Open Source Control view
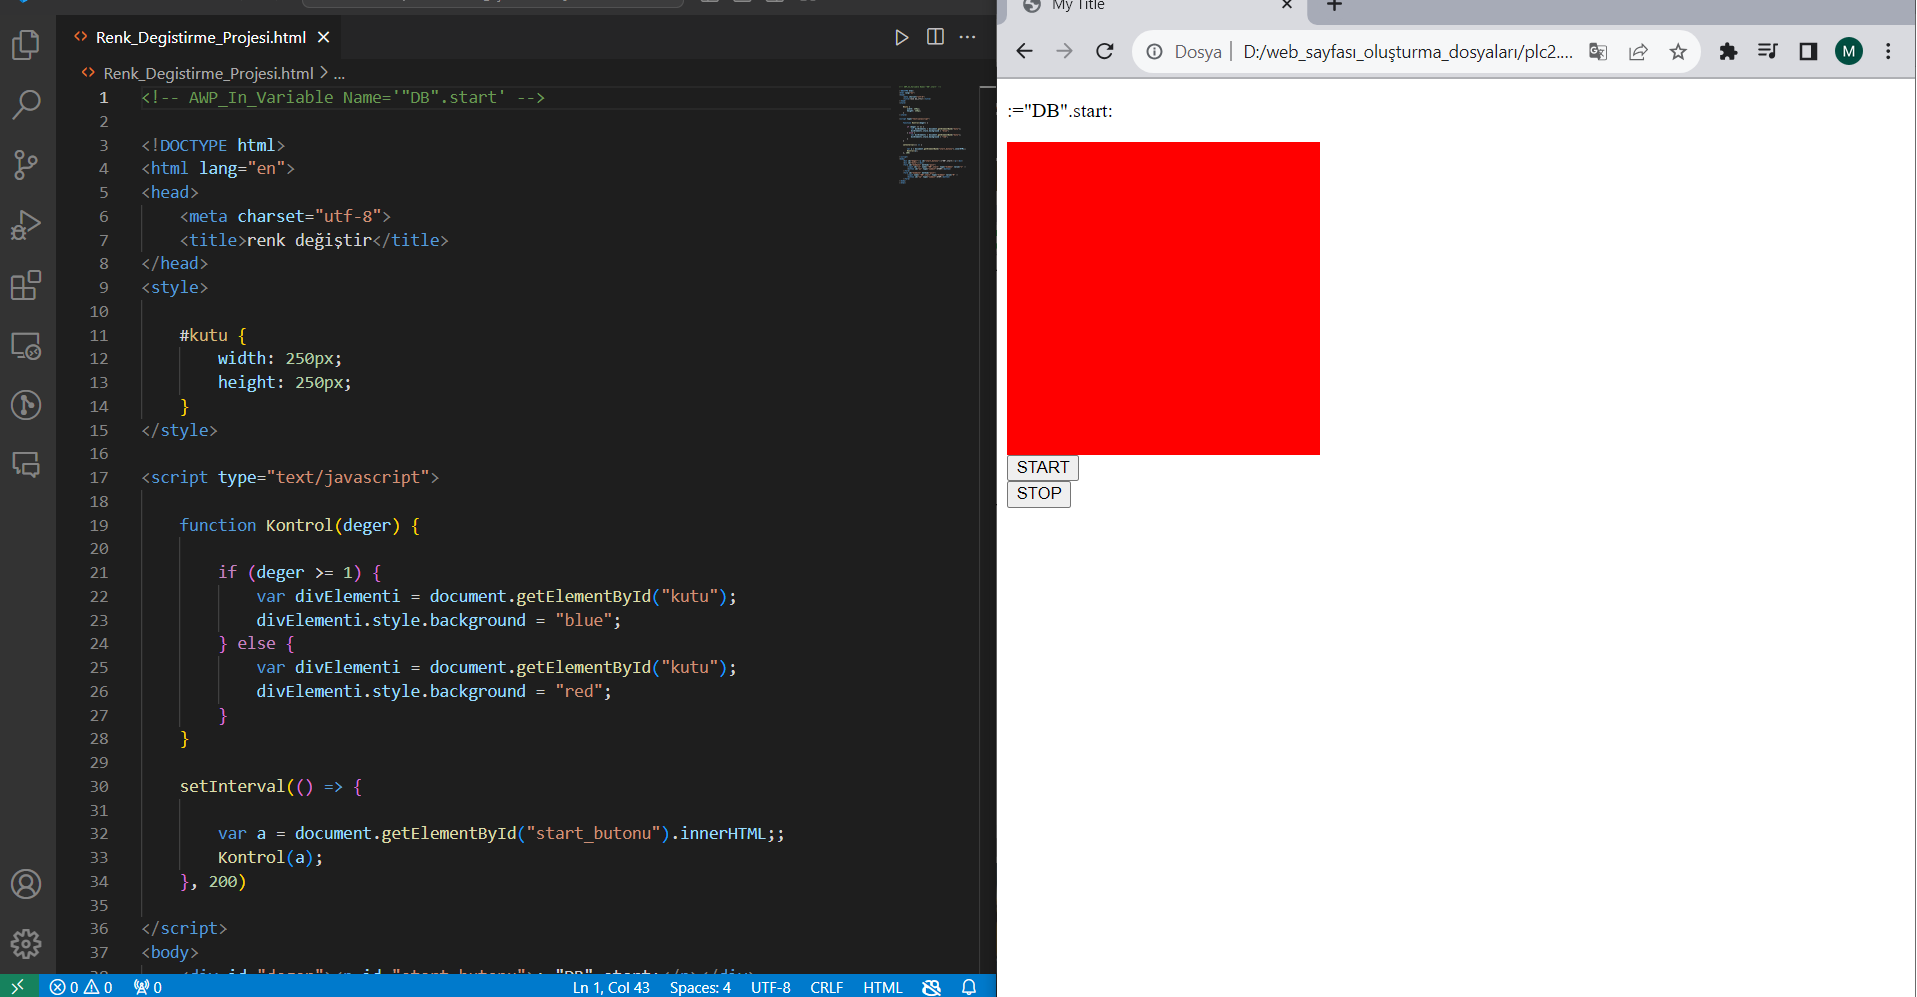 pyautogui.click(x=26, y=165)
